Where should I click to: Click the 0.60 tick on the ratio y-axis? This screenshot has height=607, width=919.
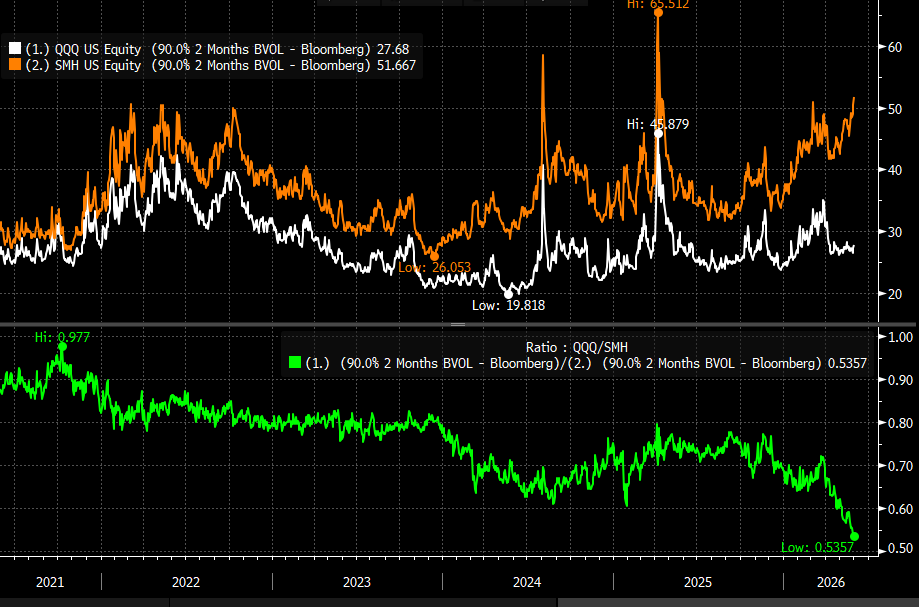901,509
